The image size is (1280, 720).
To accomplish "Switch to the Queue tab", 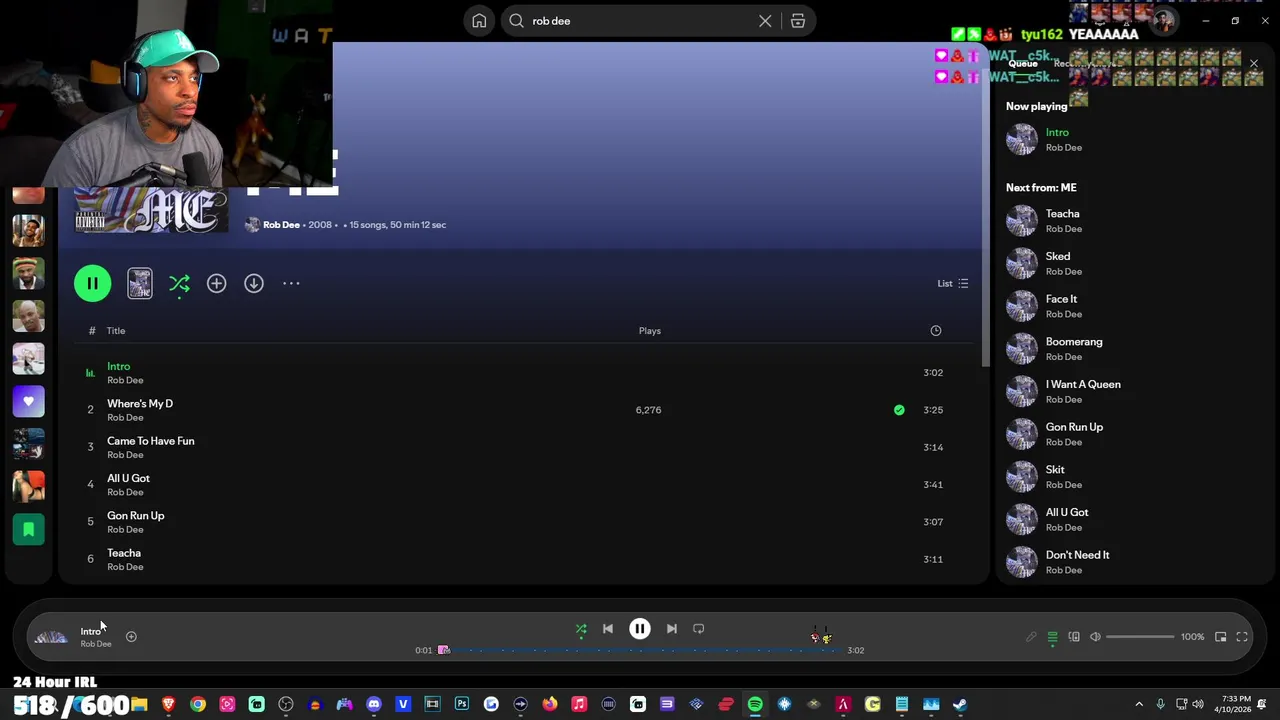I will pos(1023,64).
